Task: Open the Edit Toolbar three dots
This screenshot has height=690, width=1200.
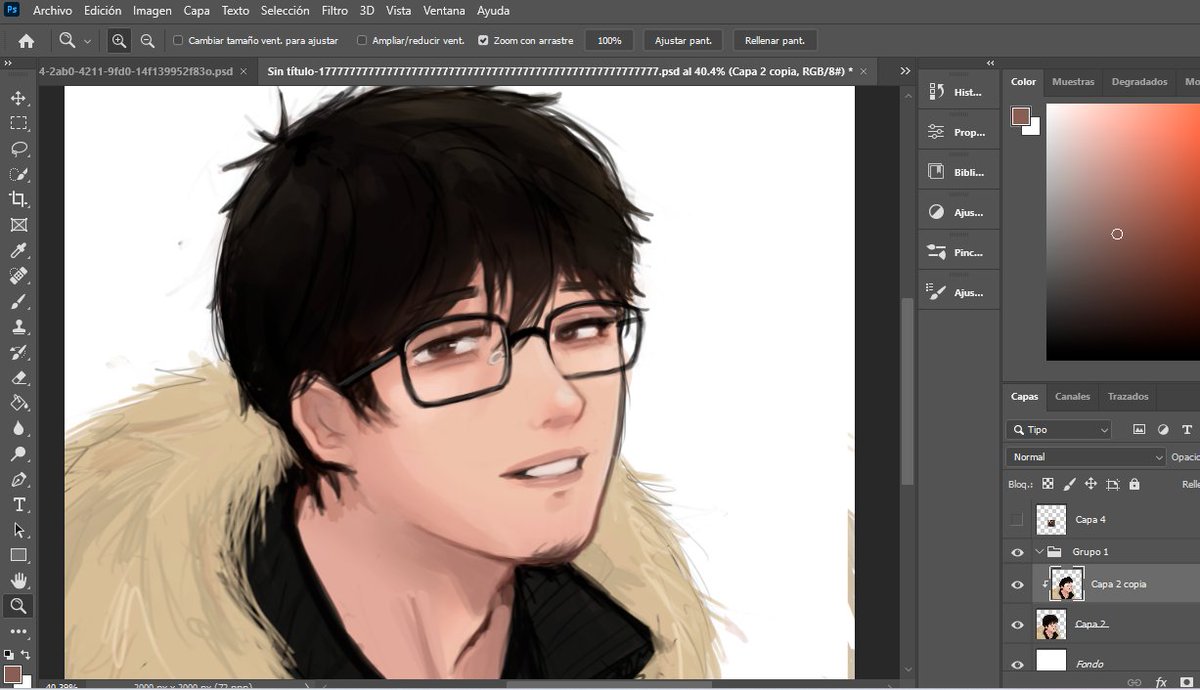Action: (18, 632)
